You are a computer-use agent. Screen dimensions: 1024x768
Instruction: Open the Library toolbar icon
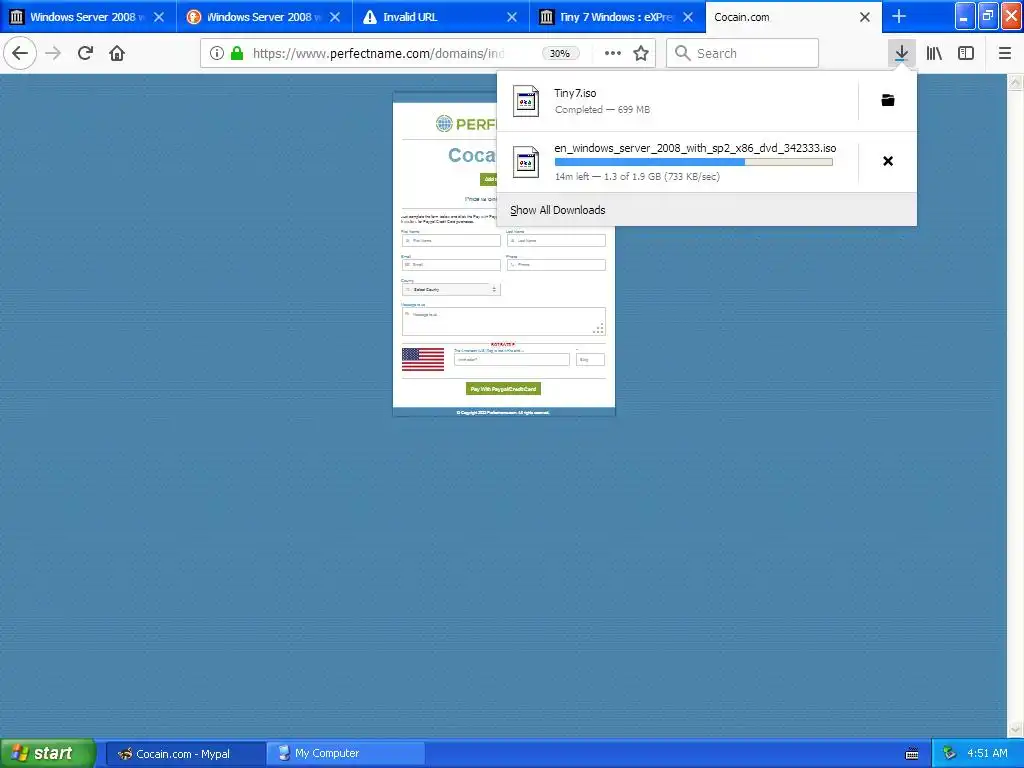click(x=934, y=53)
